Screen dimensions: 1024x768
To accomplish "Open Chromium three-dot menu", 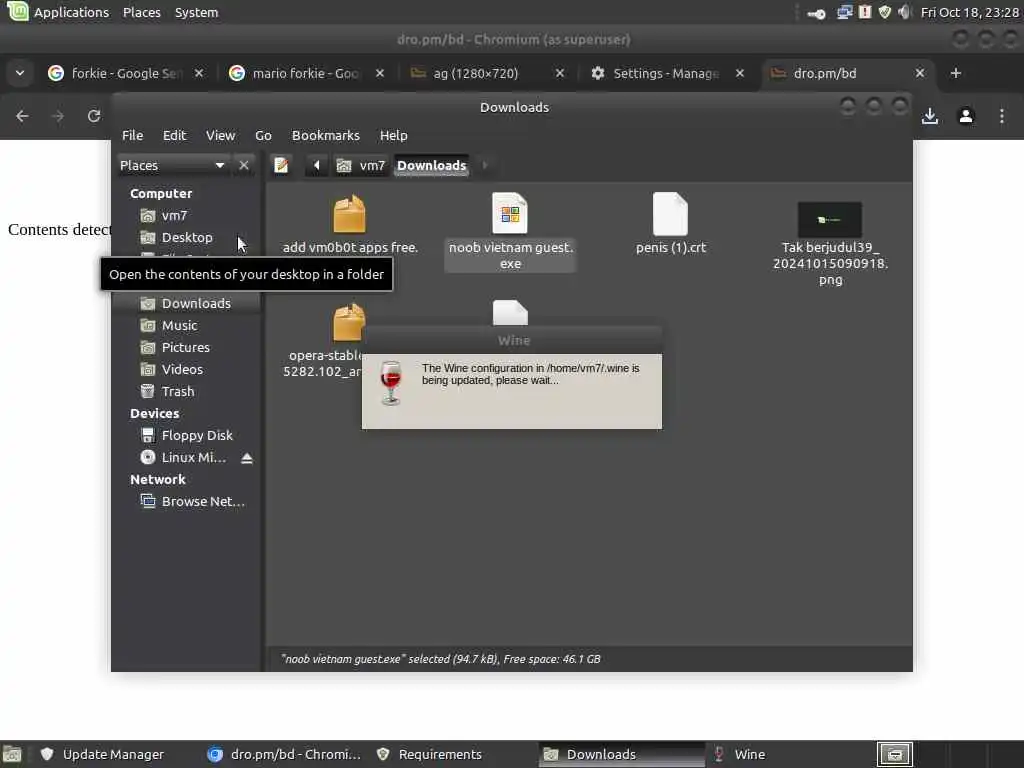I will (1002, 116).
